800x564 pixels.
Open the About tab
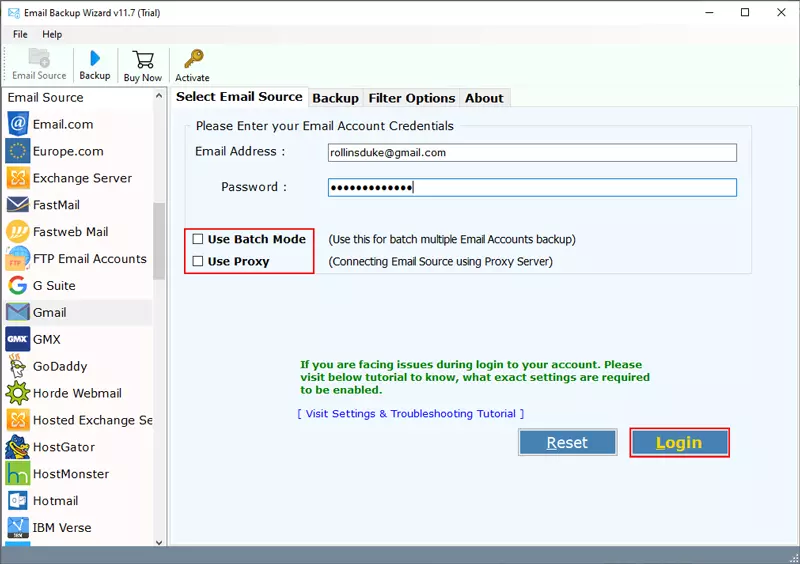pyautogui.click(x=484, y=98)
